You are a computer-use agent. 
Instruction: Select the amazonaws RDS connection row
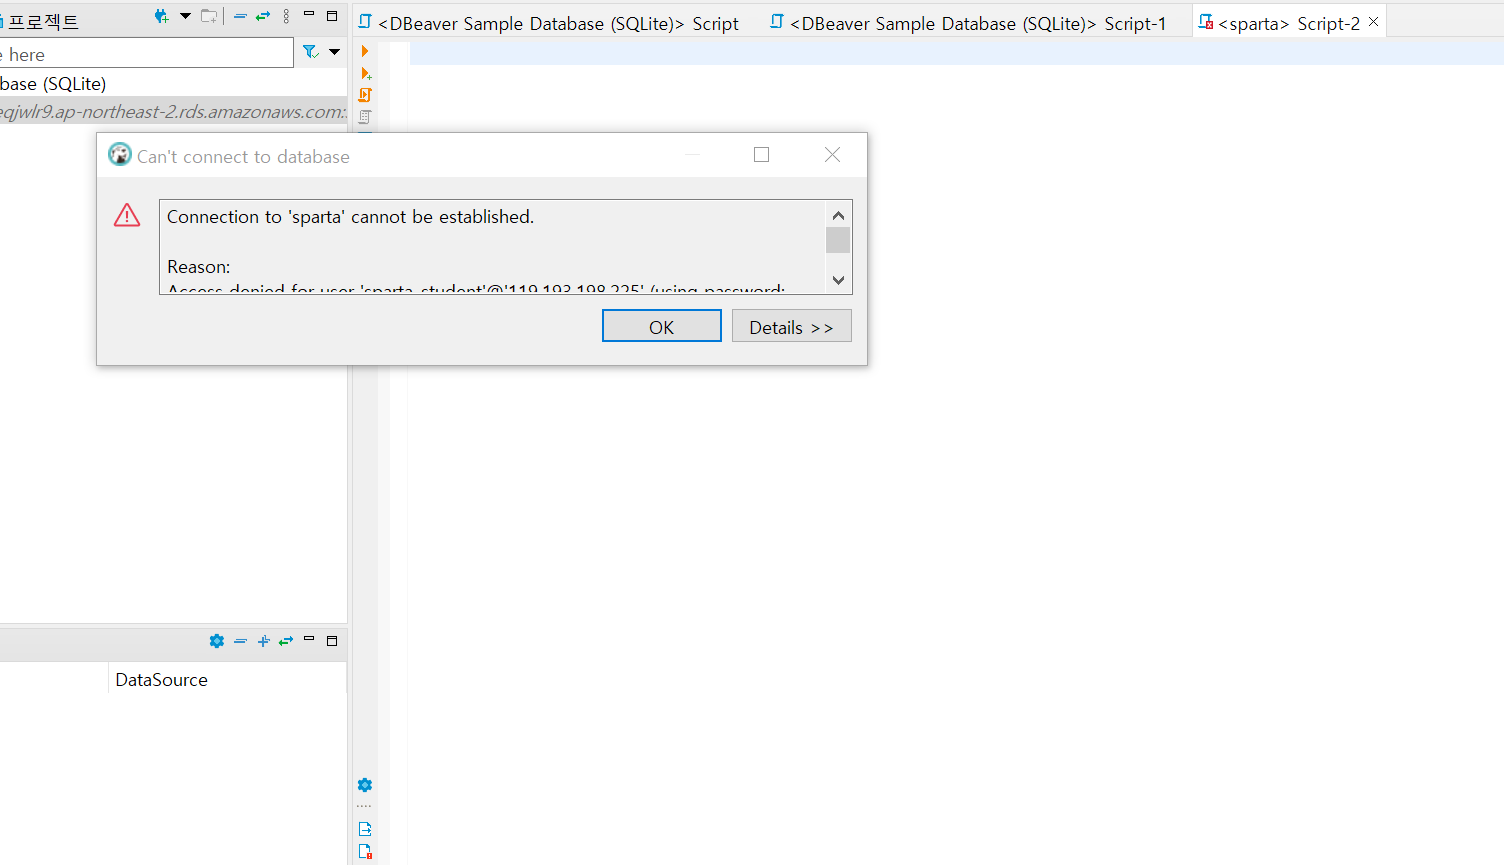tap(173, 112)
